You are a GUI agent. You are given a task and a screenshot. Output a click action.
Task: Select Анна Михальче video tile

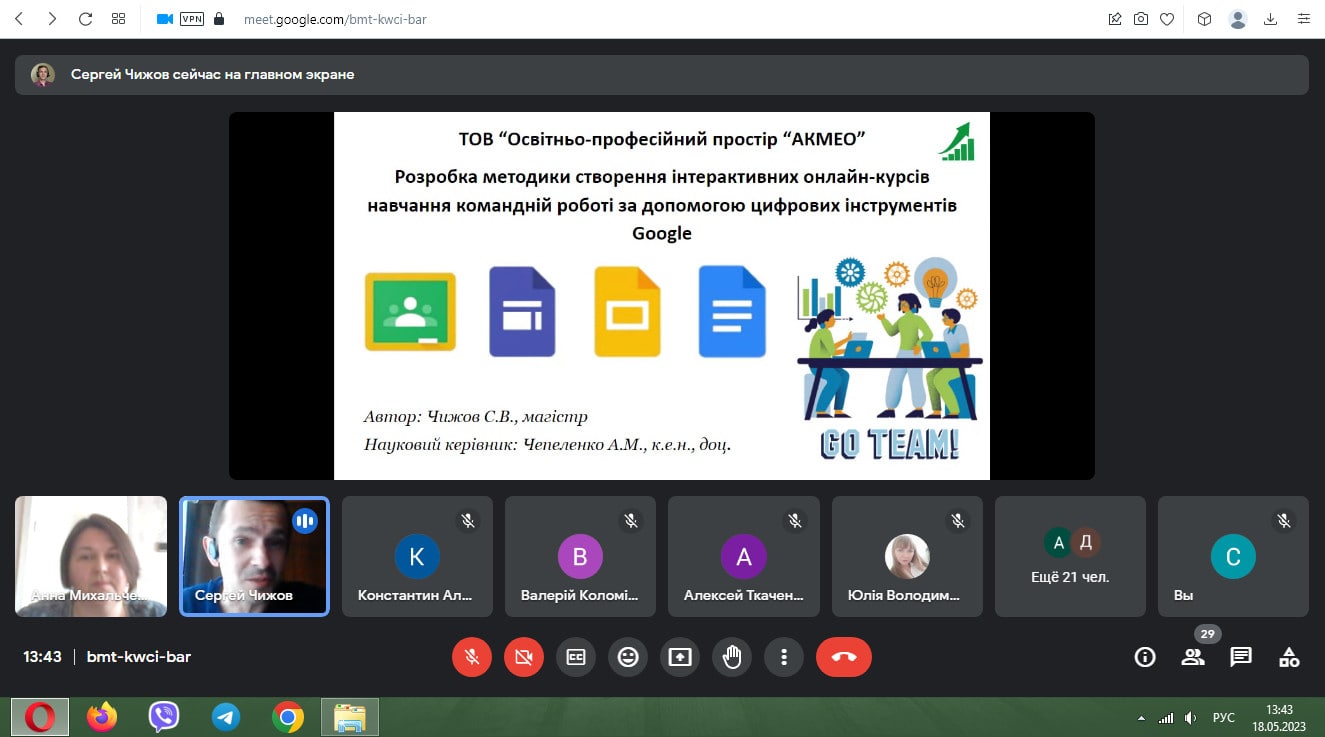(x=91, y=556)
